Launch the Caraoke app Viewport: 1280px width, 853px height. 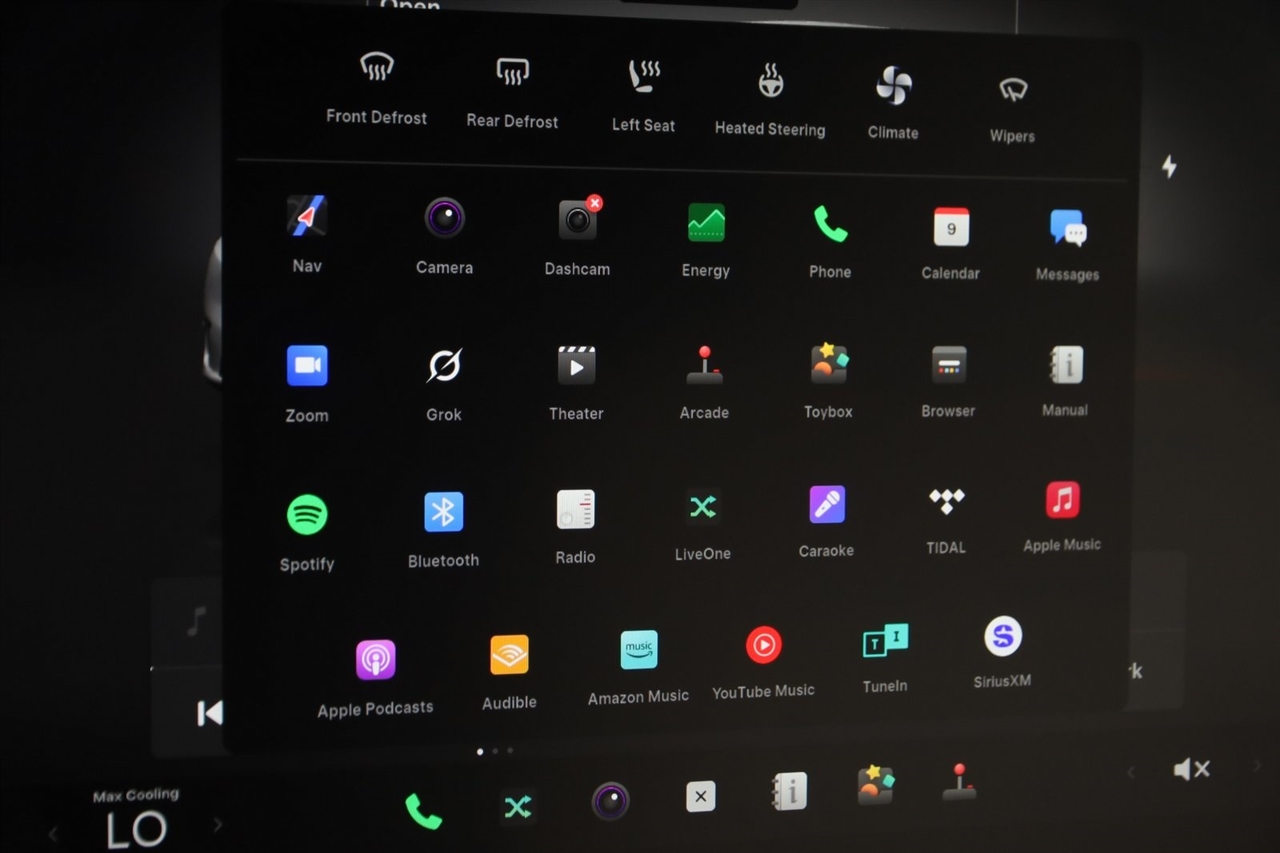pyautogui.click(x=827, y=505)
